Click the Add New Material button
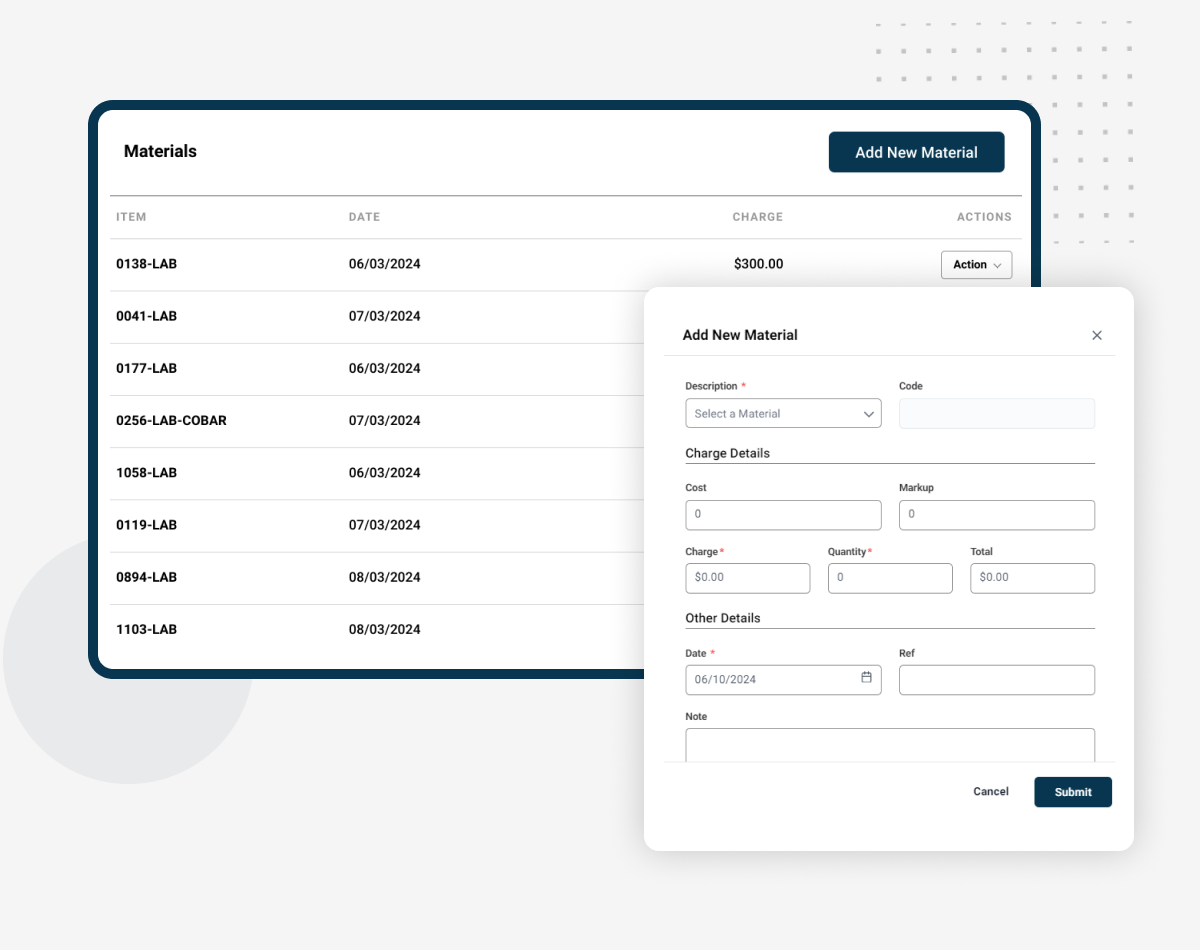 click(x=916, y=152)
